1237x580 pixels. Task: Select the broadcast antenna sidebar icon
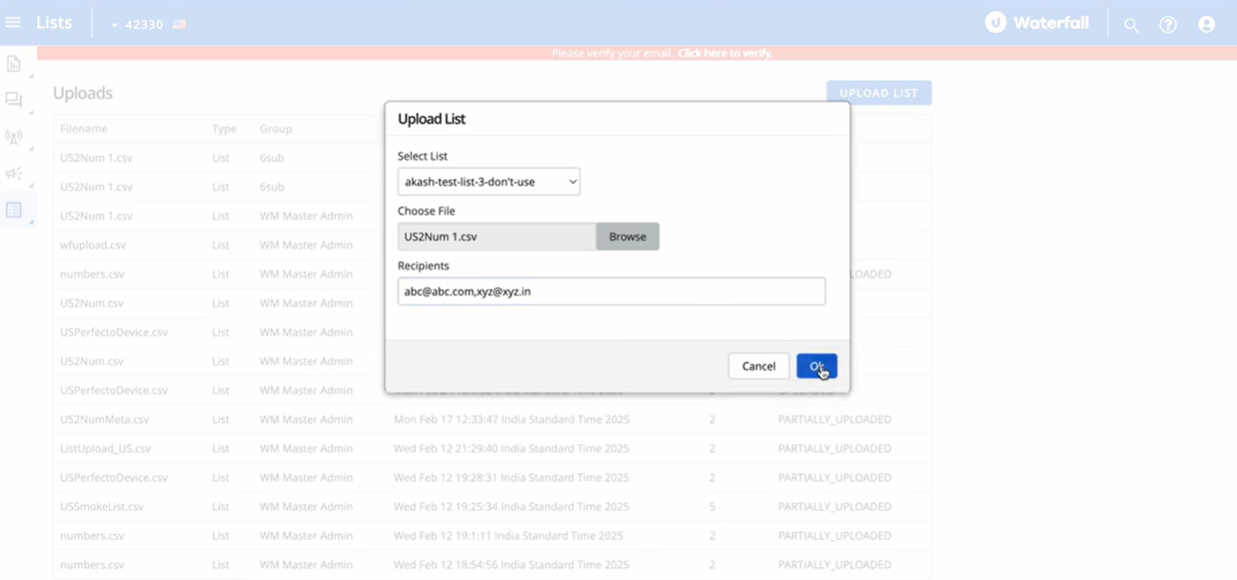tap(14, 137)
